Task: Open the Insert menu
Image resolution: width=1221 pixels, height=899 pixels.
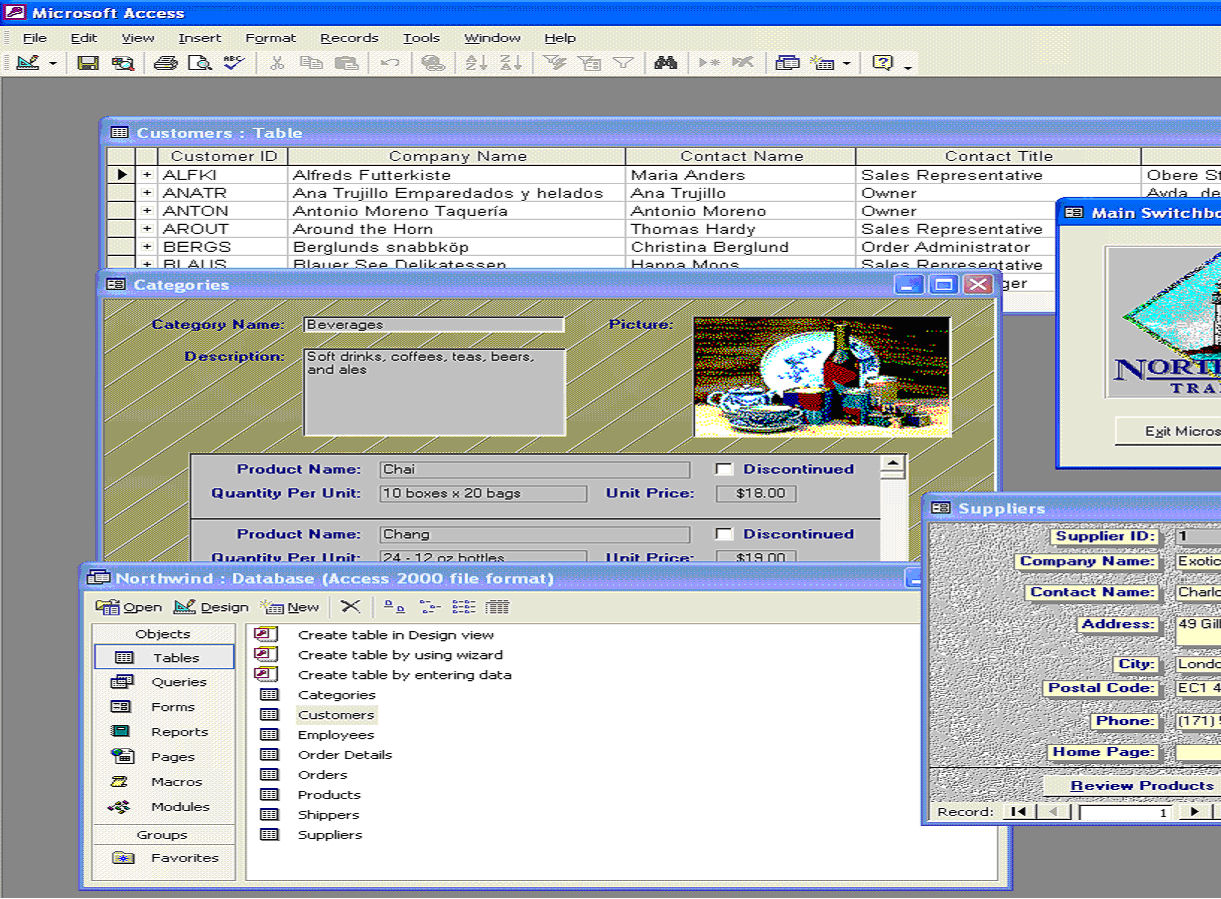Action: (200, 38)
